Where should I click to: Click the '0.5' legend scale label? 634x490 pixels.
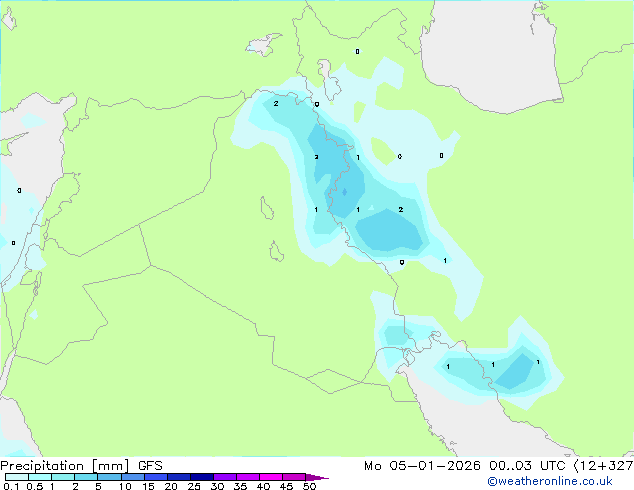(35, 486)
